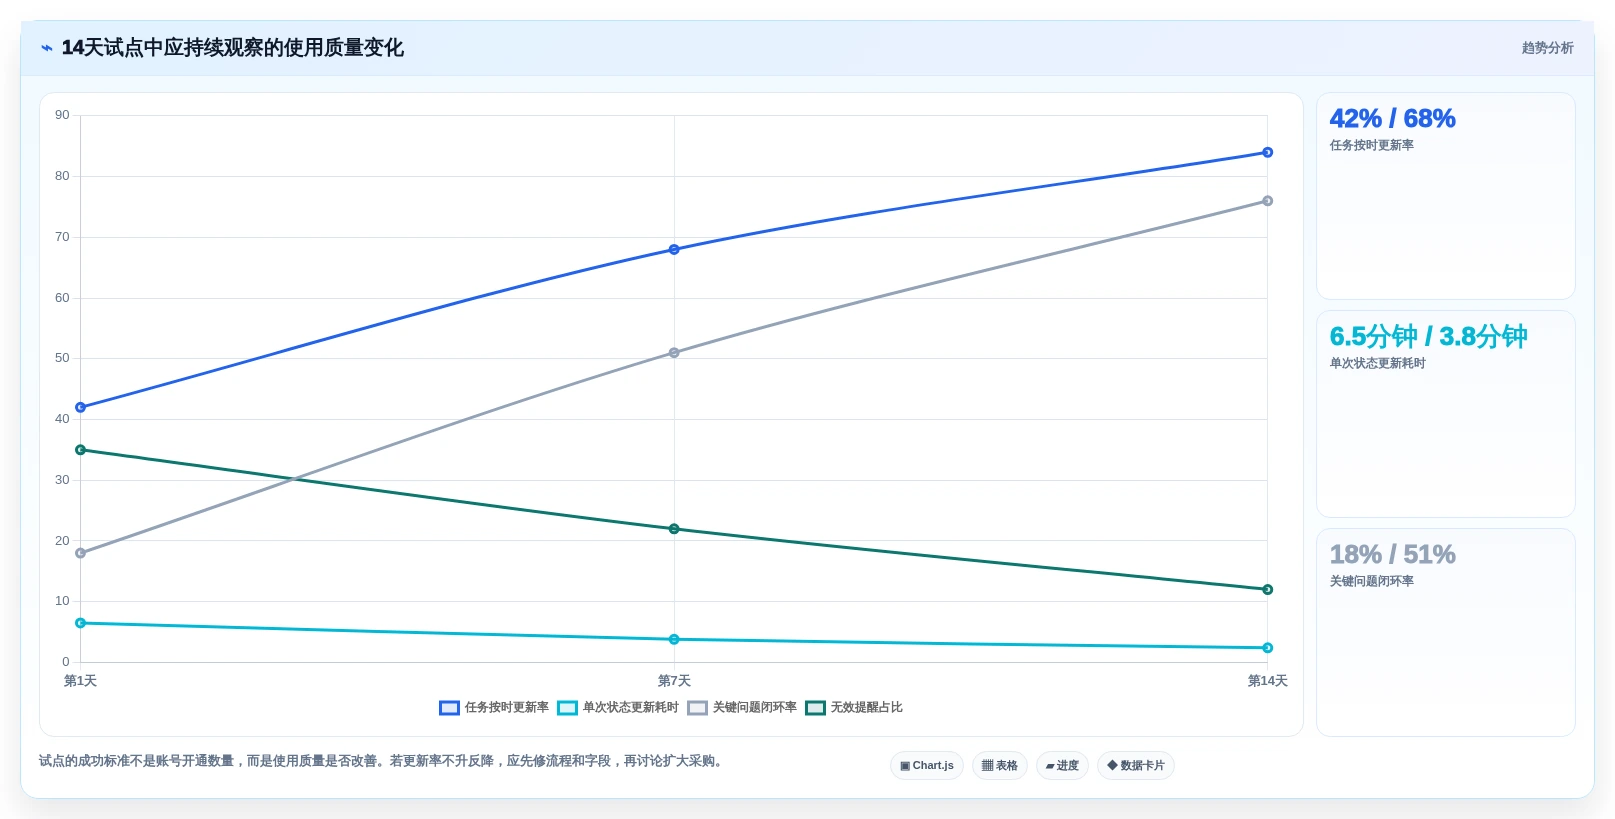The width and height of the screenshot is (1615, 819).
Task: Click the 42% / 68% metric value
Action: coord(1392,119)
